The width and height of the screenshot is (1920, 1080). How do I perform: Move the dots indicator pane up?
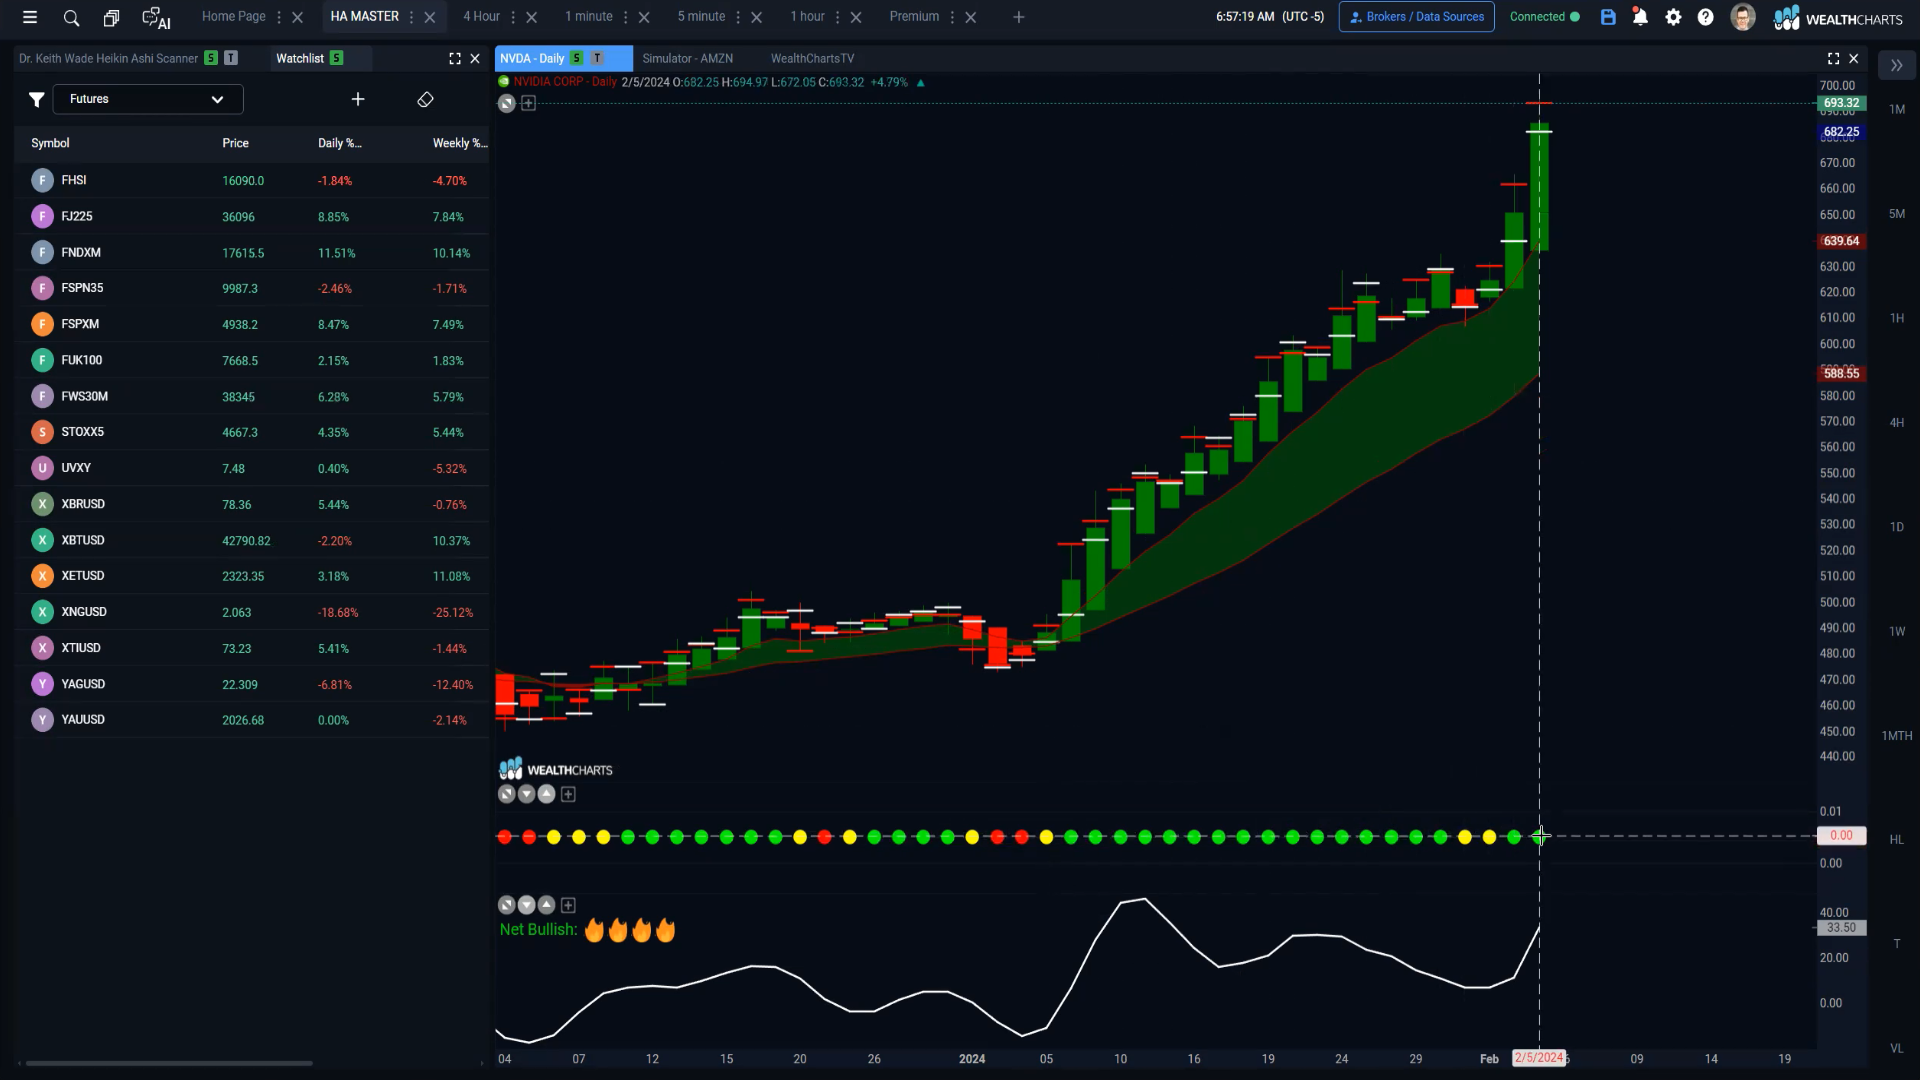click(547, 794)
